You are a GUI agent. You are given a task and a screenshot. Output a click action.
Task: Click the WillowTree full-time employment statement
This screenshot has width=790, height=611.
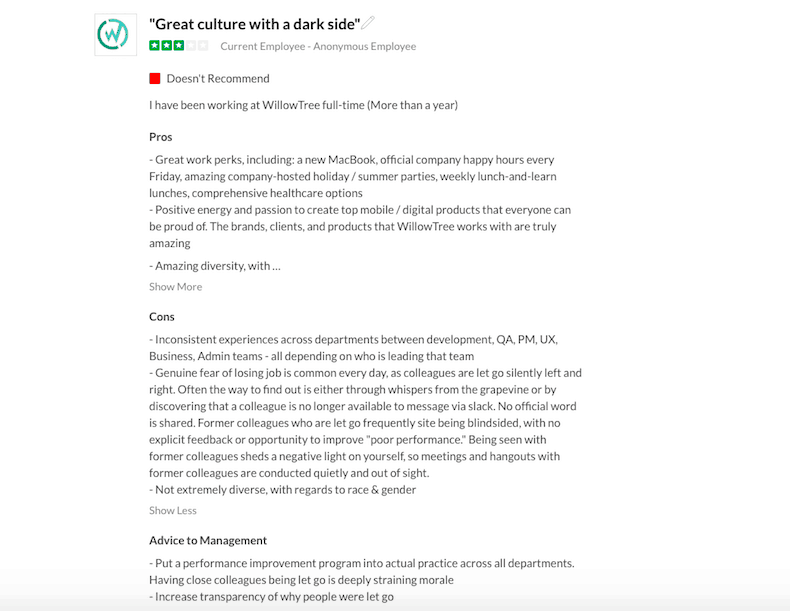tap(303, 105)
